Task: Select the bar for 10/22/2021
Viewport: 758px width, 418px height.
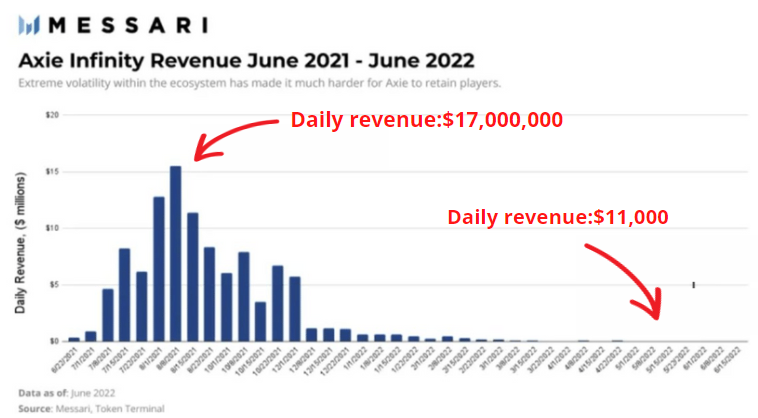Action: (x=277, y=303)
